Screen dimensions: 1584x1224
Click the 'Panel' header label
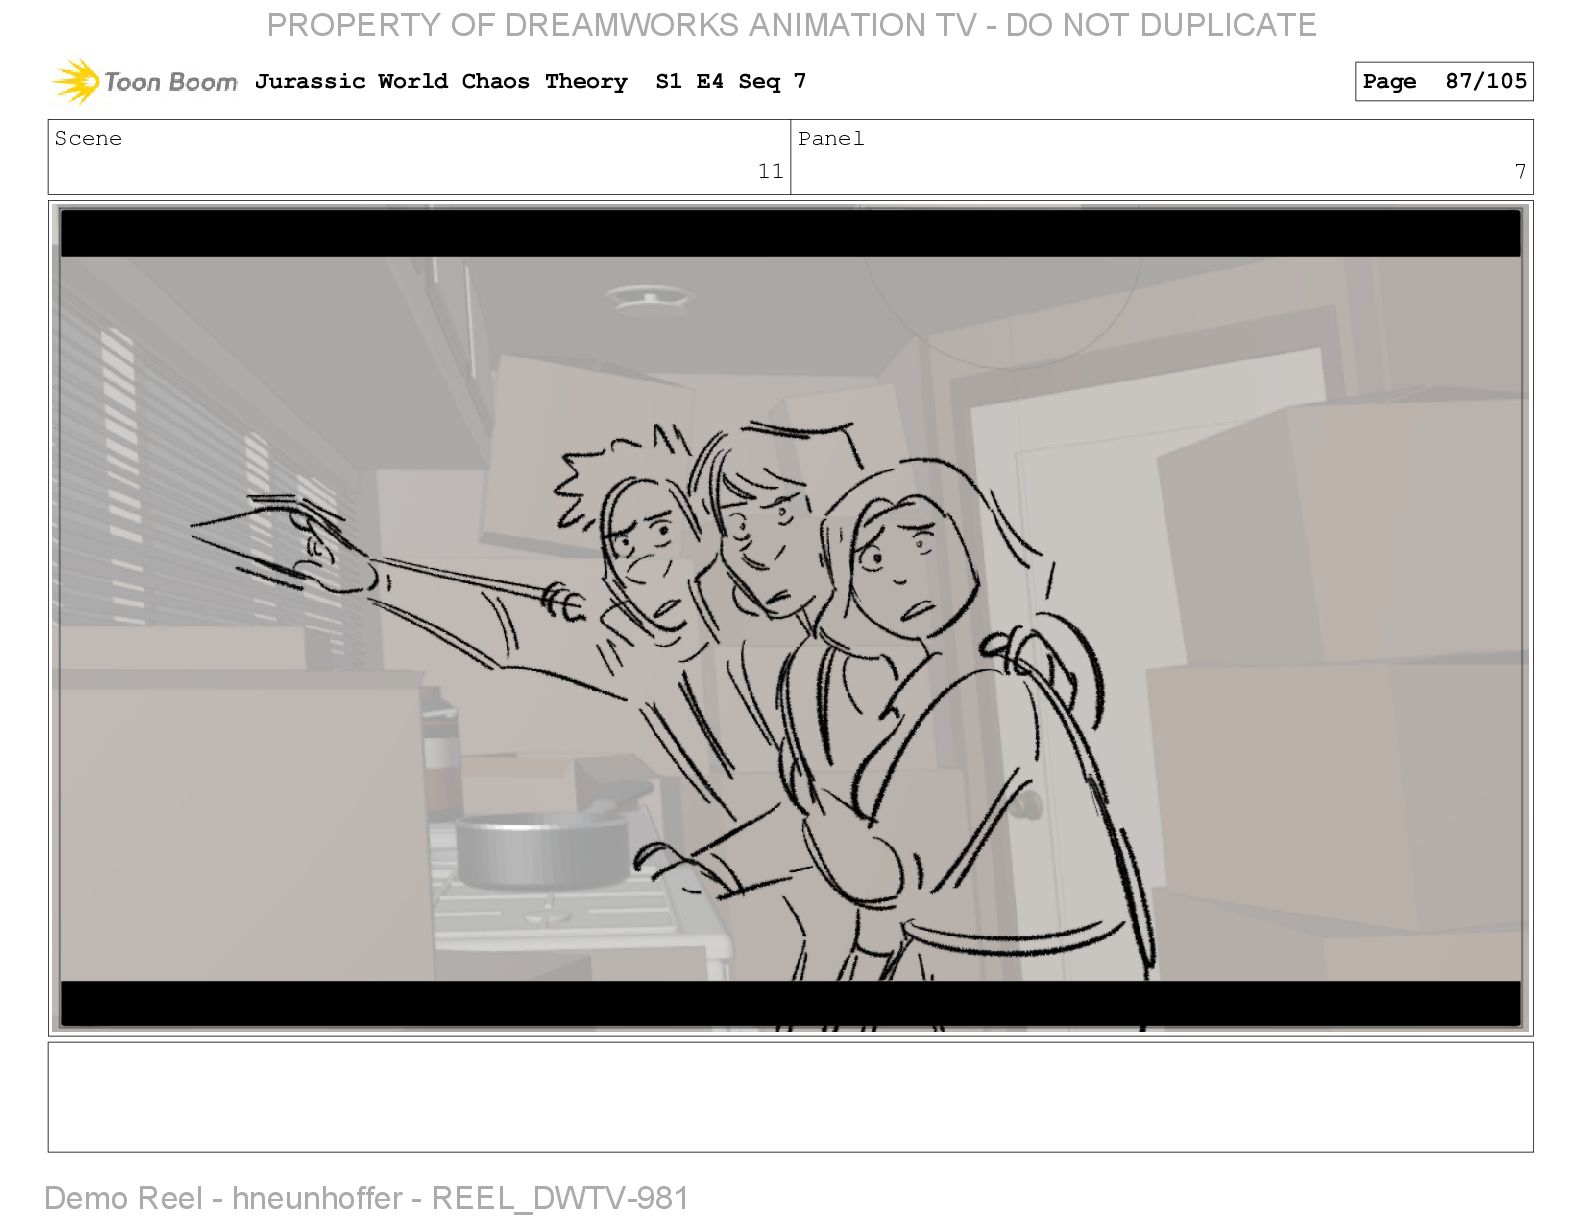tap(831, 138)
